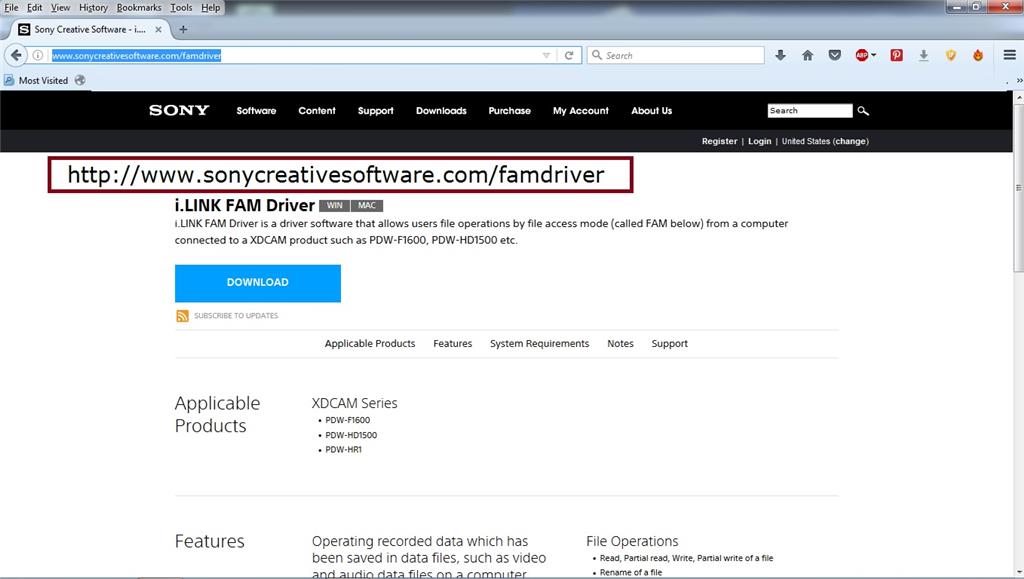Image resolution: width=1024 pixels, height=579 pixels.
Task: Click the File Operations heading
Action: (x=632, y=541)
